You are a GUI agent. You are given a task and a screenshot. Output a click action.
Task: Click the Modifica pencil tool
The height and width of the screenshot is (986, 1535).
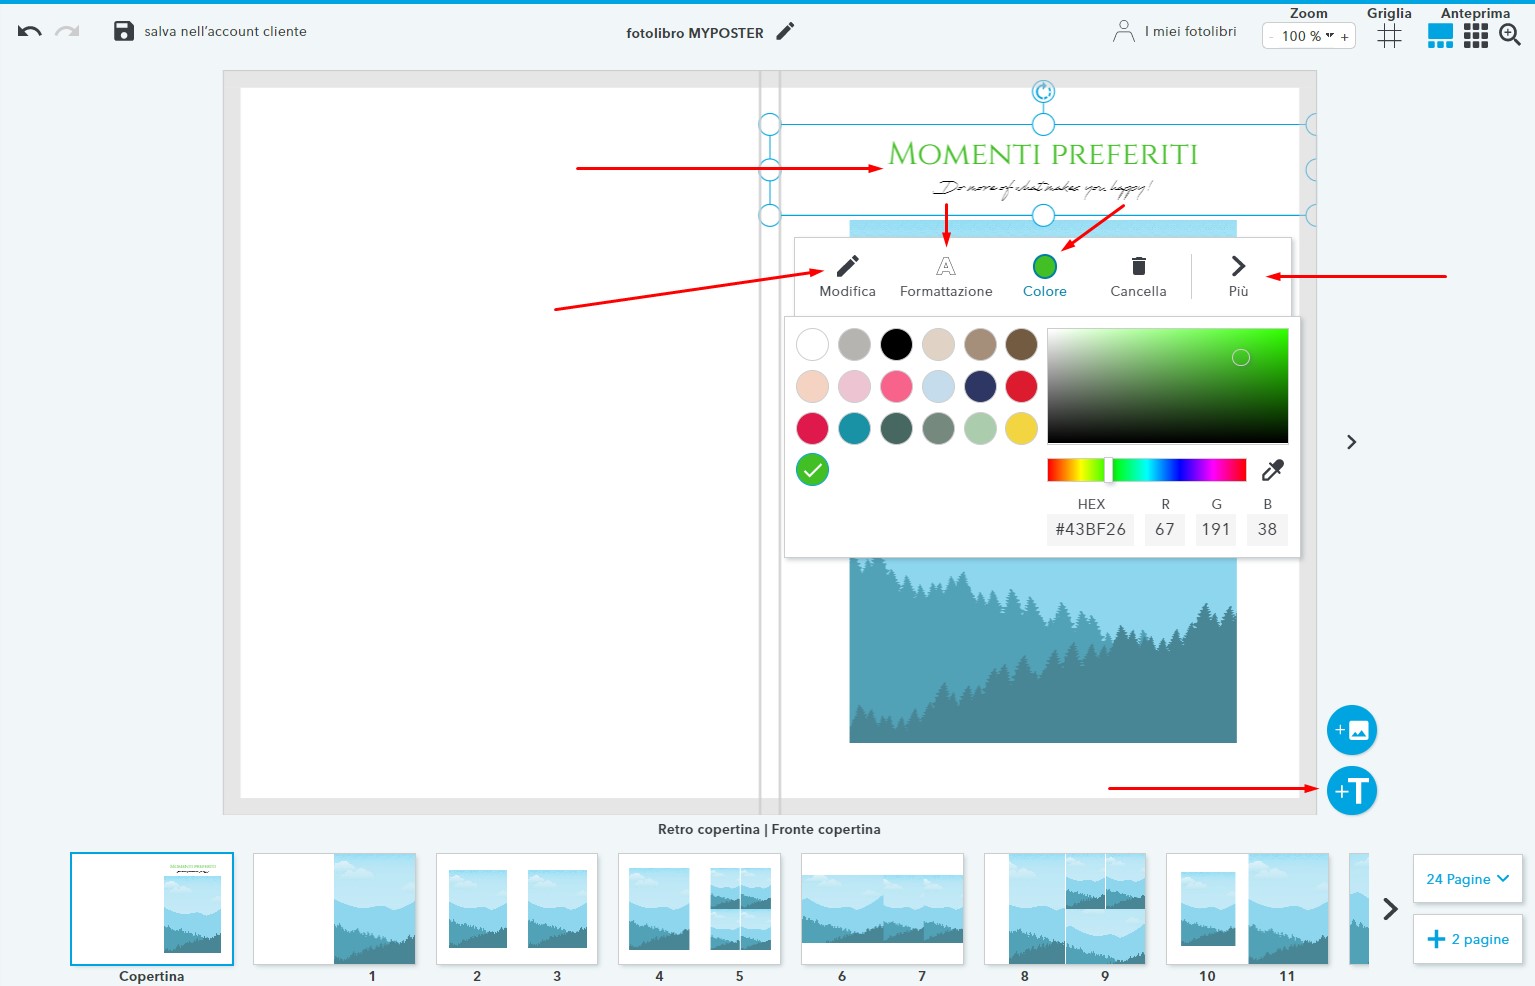[x=847, y=276]
